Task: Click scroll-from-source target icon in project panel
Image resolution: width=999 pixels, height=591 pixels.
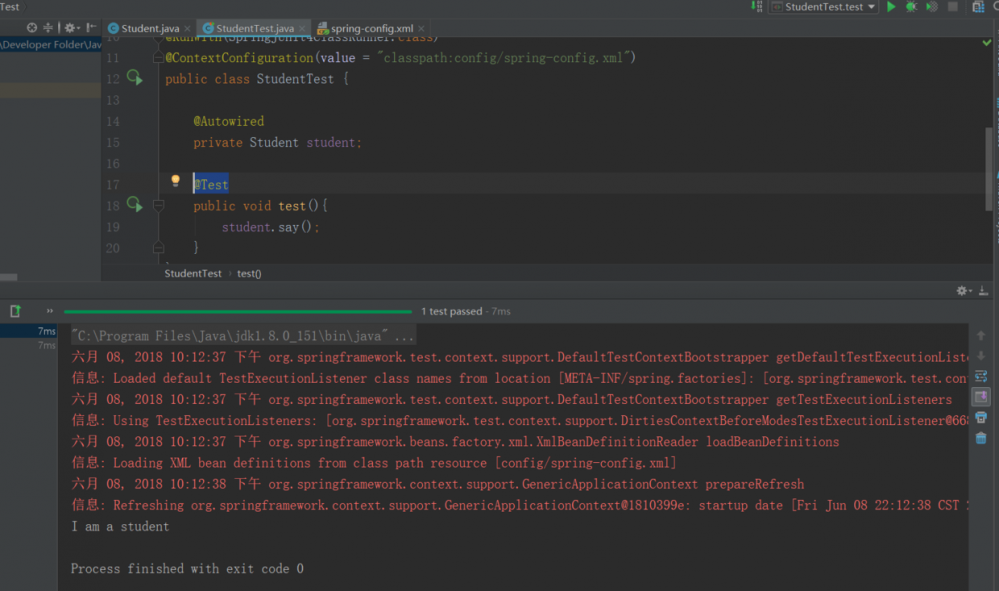Action: point(32,28)
